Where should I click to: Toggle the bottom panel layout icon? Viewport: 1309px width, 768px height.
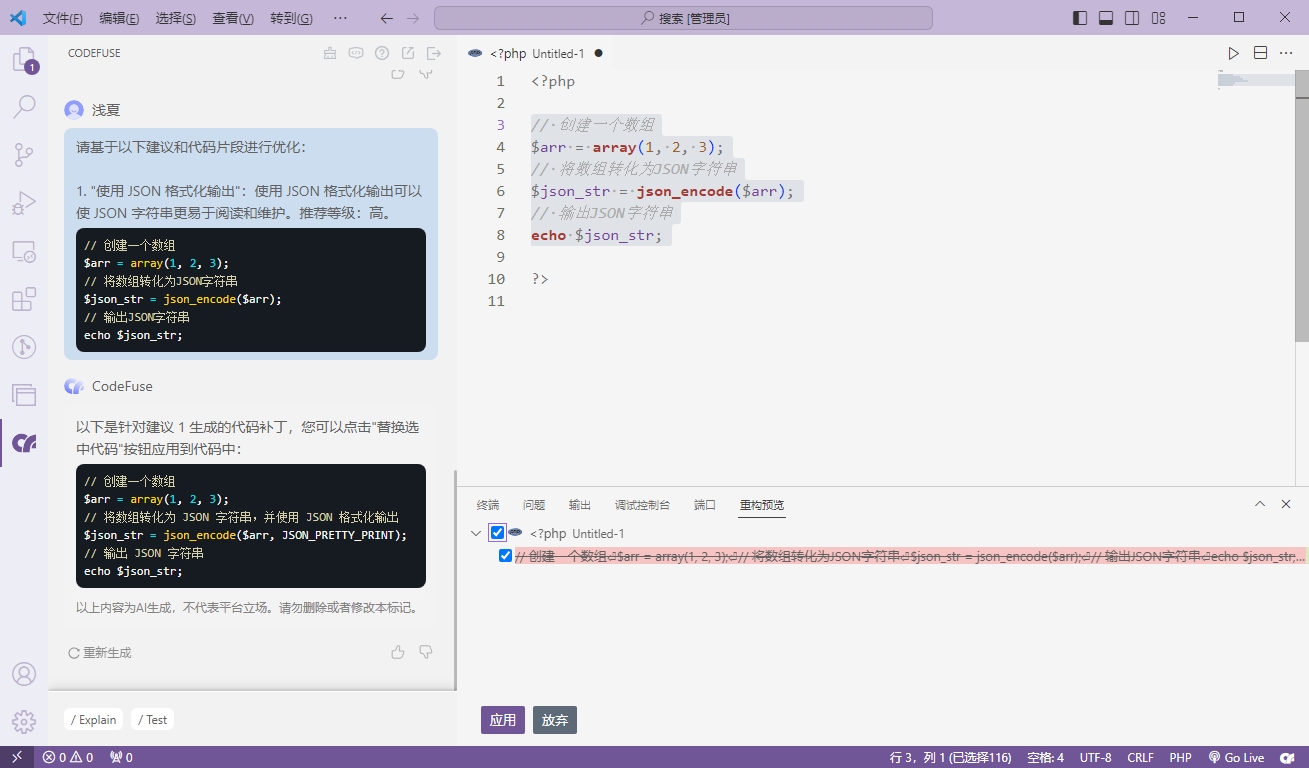click(1106, 18)
